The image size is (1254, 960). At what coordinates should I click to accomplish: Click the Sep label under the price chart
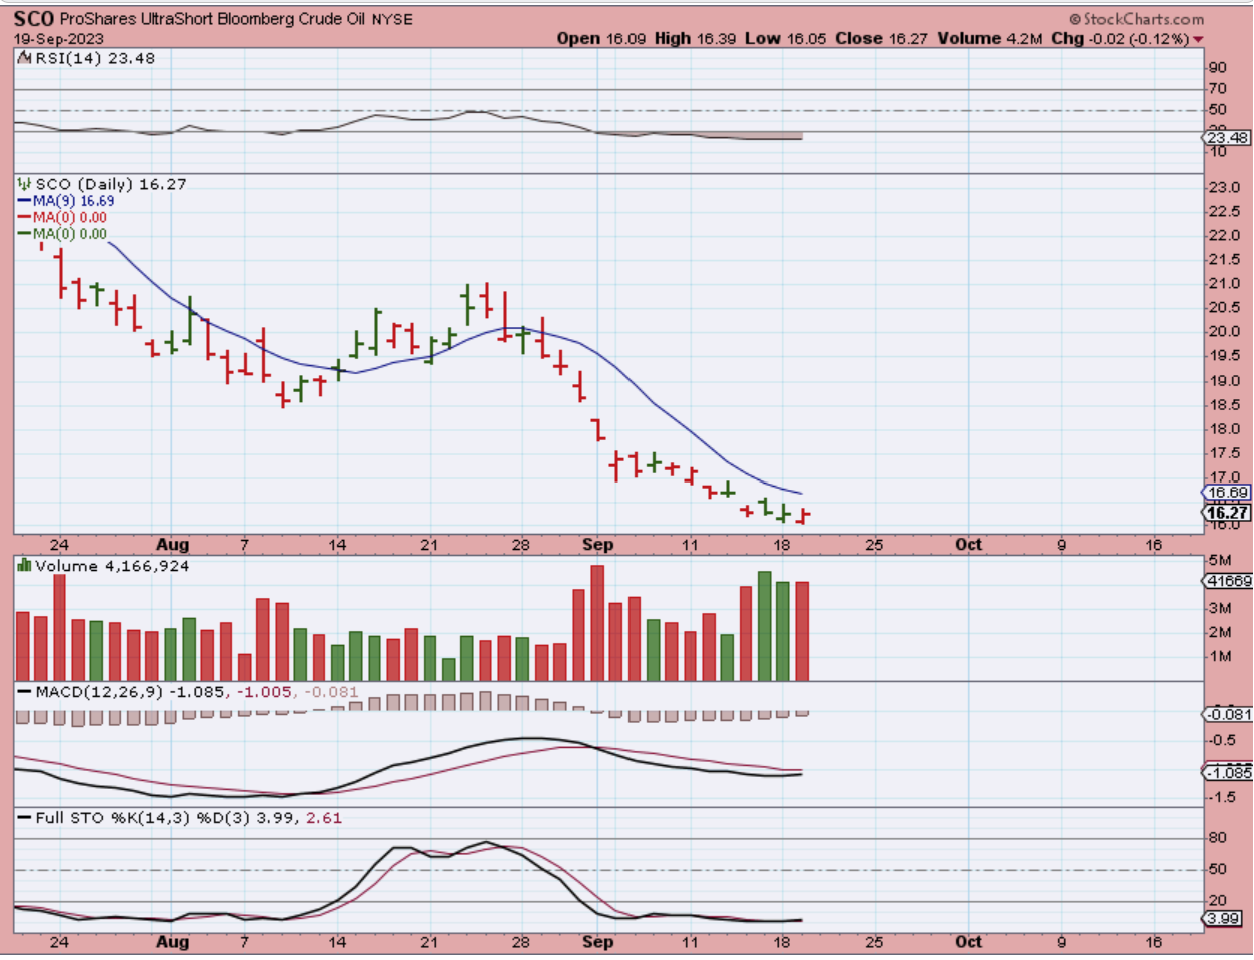coord(597,545)
